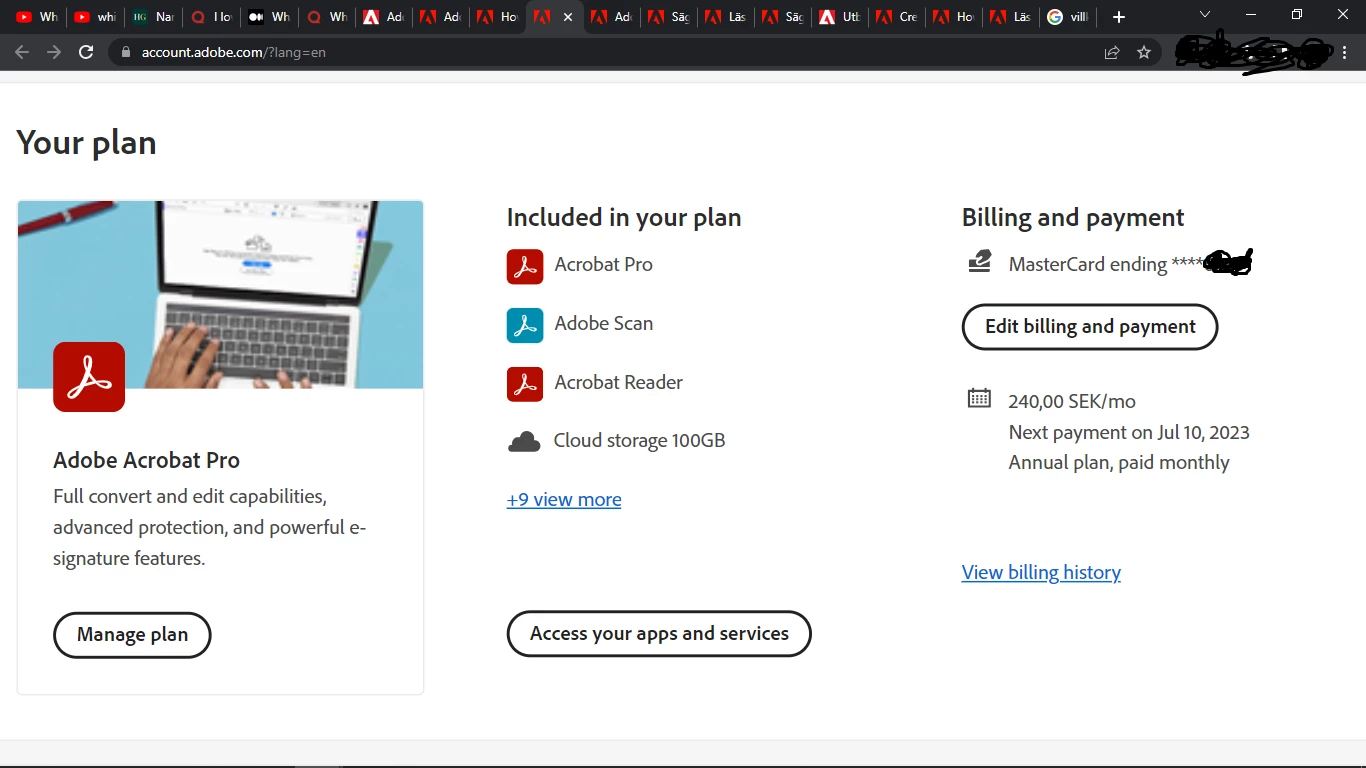Click the Adobe Scan app icon
This screenshot has height=768, width=1366.
click(x=525, y=325)
